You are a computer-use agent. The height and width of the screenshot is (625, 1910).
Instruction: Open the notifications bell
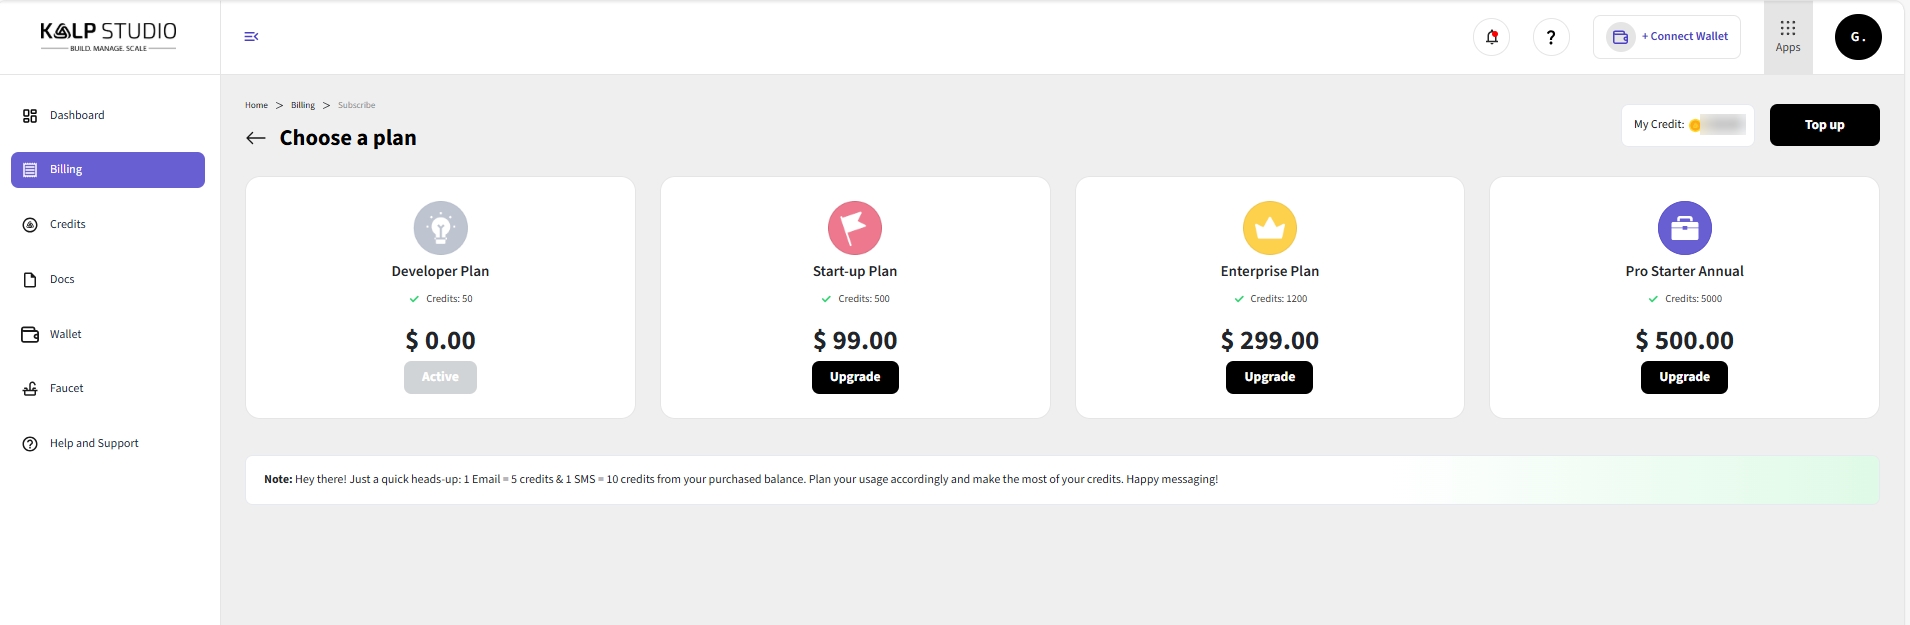click(1491, 38)
